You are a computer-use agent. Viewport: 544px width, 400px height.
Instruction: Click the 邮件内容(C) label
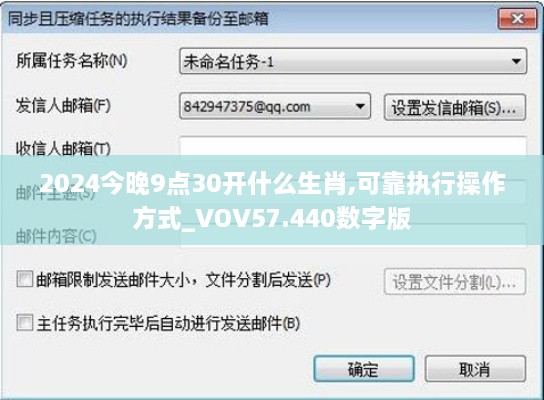56,236
